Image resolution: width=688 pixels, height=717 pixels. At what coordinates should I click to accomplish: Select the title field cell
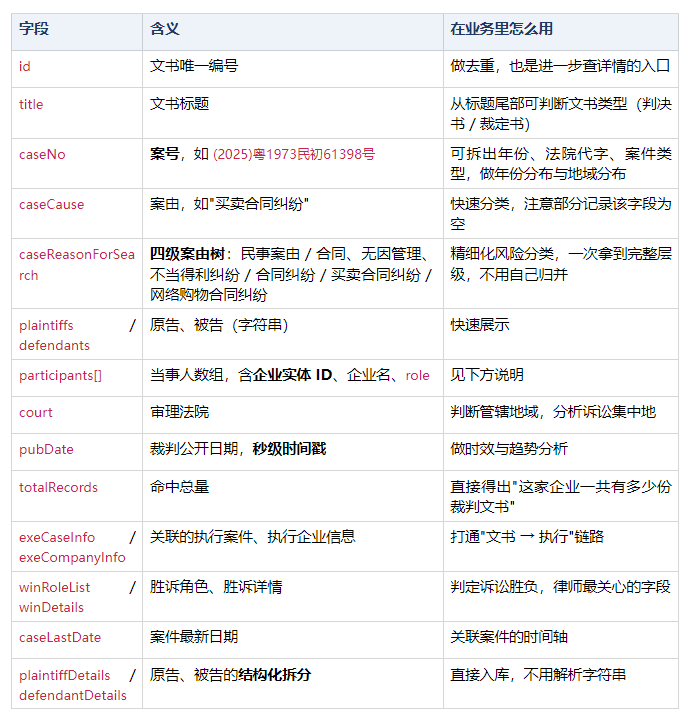pos(77,113)
